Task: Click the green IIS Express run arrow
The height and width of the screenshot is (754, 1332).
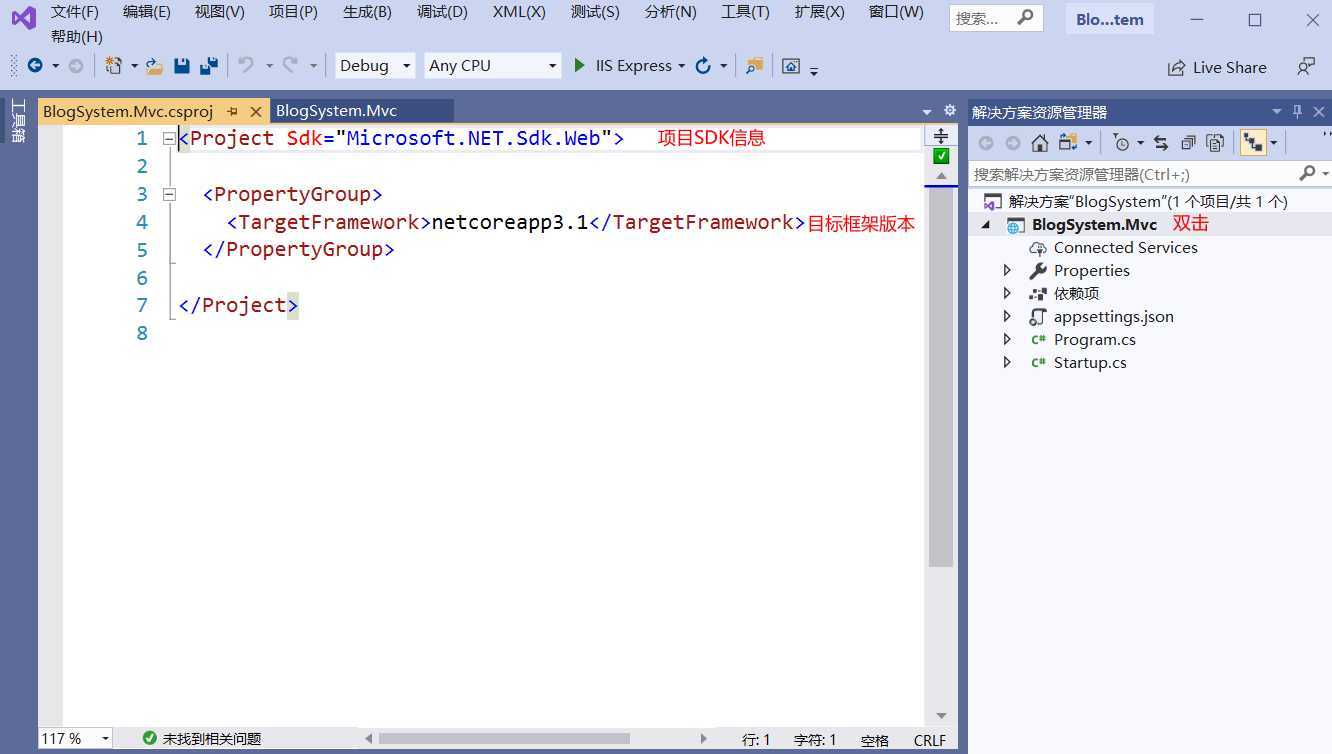Action: click(x=579, y=66)
